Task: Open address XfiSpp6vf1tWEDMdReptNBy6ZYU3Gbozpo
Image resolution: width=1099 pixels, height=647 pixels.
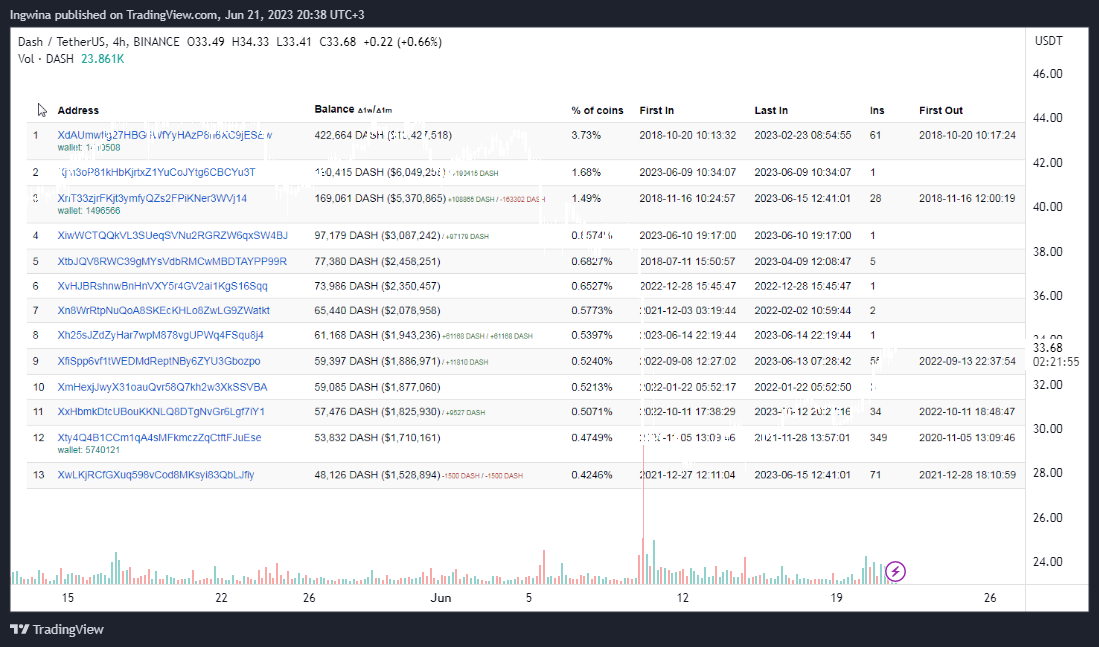Action: click(x=159, y=361)
